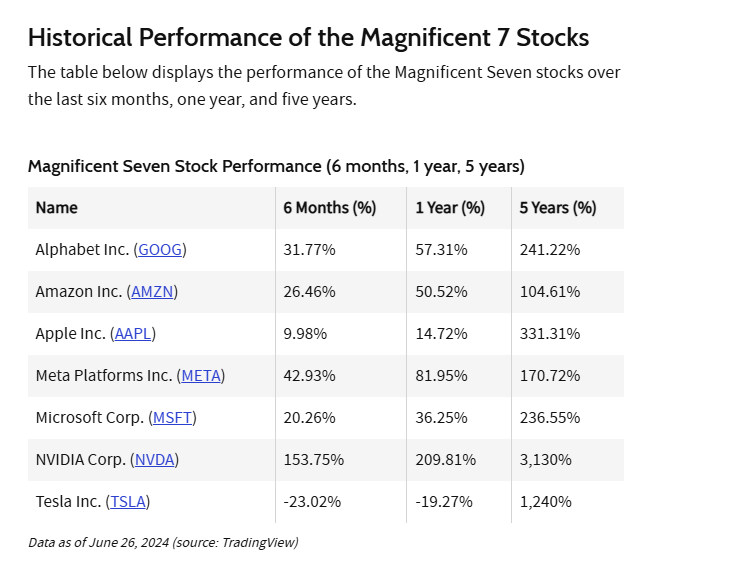The height and width of the screenshot is (562, 739).
Task: Click Meta's 81.95% one-year value
Action: (x=442, y=376)
